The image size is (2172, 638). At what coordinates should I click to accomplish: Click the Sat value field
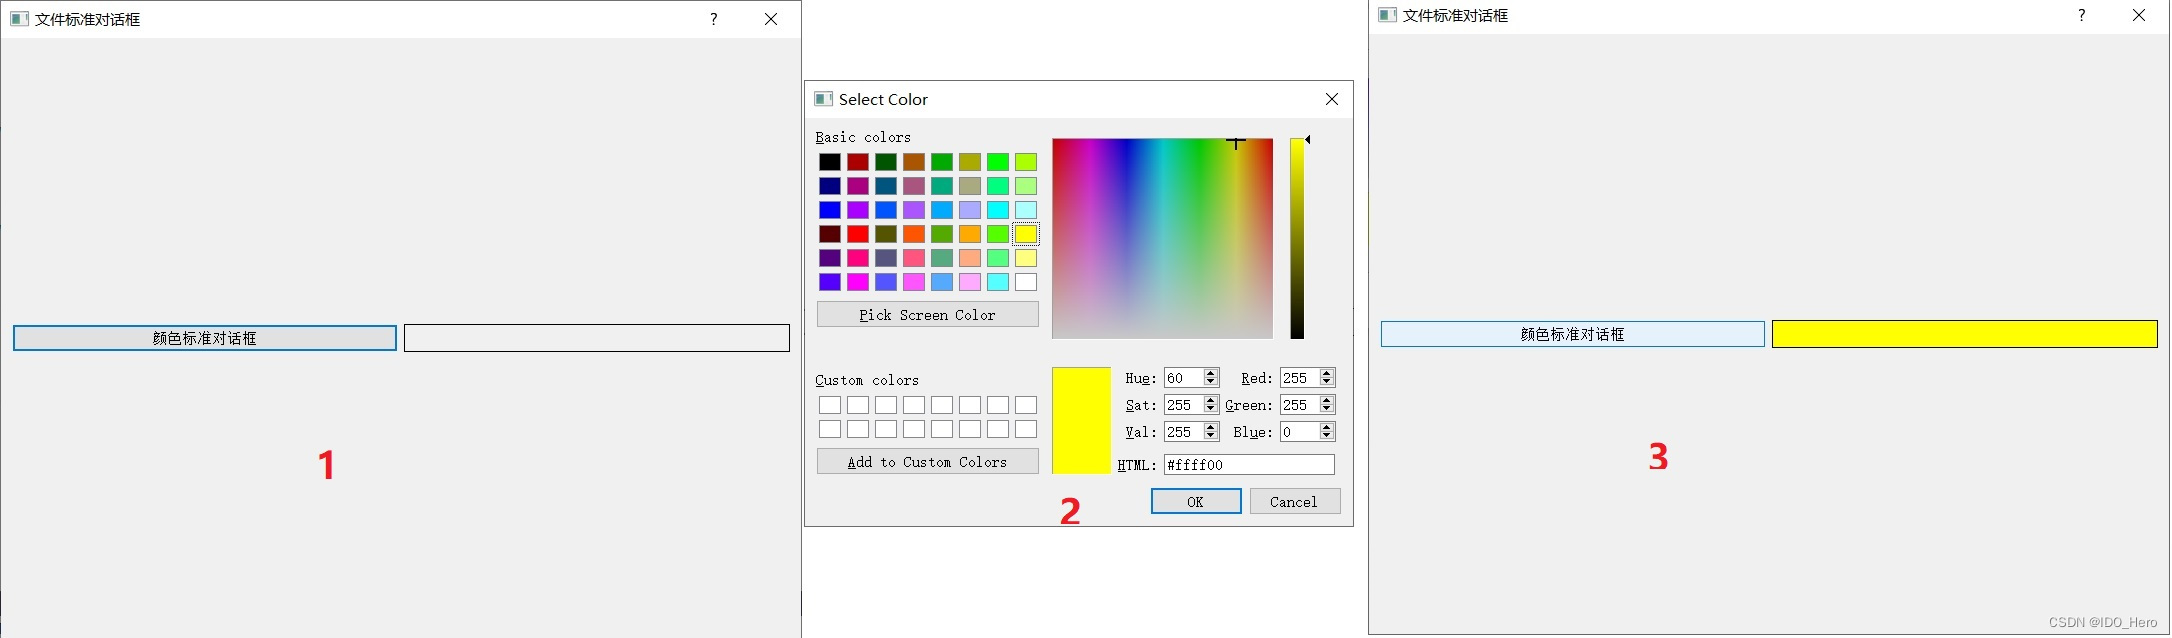click(1183, 405)
